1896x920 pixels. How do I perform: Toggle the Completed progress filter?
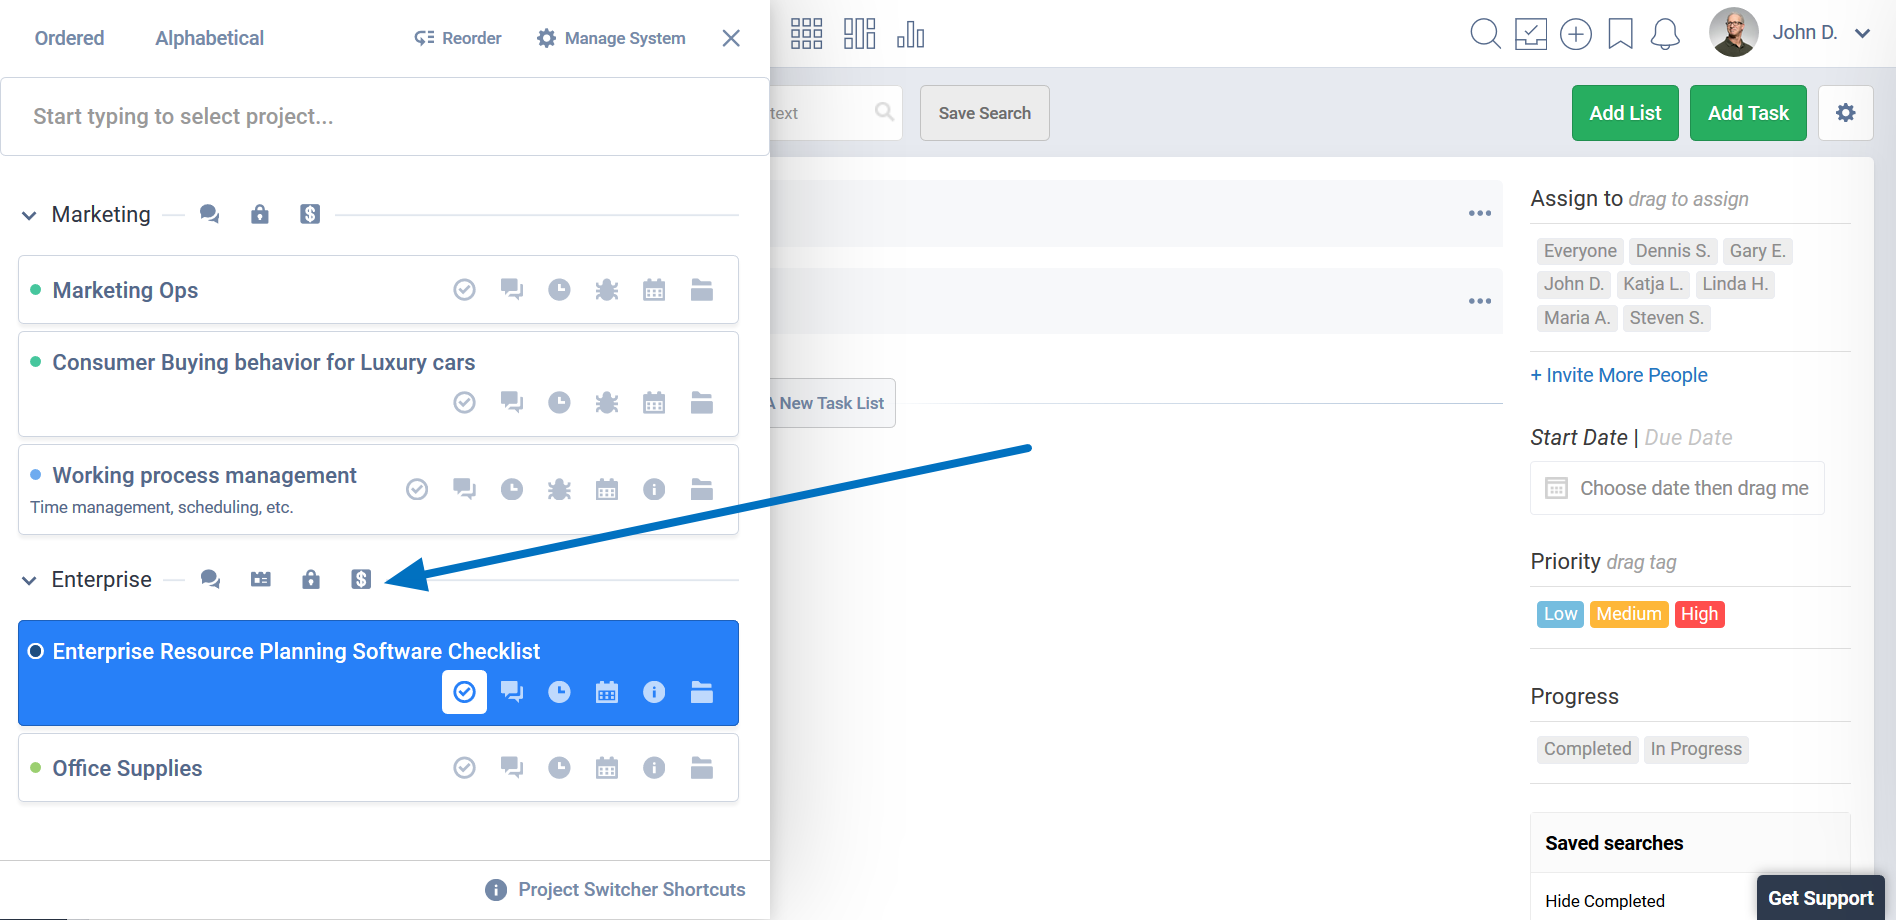1586,749
